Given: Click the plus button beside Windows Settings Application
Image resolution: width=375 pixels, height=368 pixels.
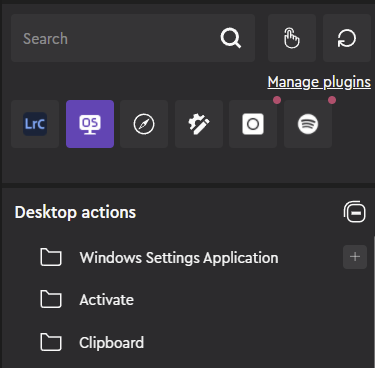Looking at the screenshot, I should (355, 257).
